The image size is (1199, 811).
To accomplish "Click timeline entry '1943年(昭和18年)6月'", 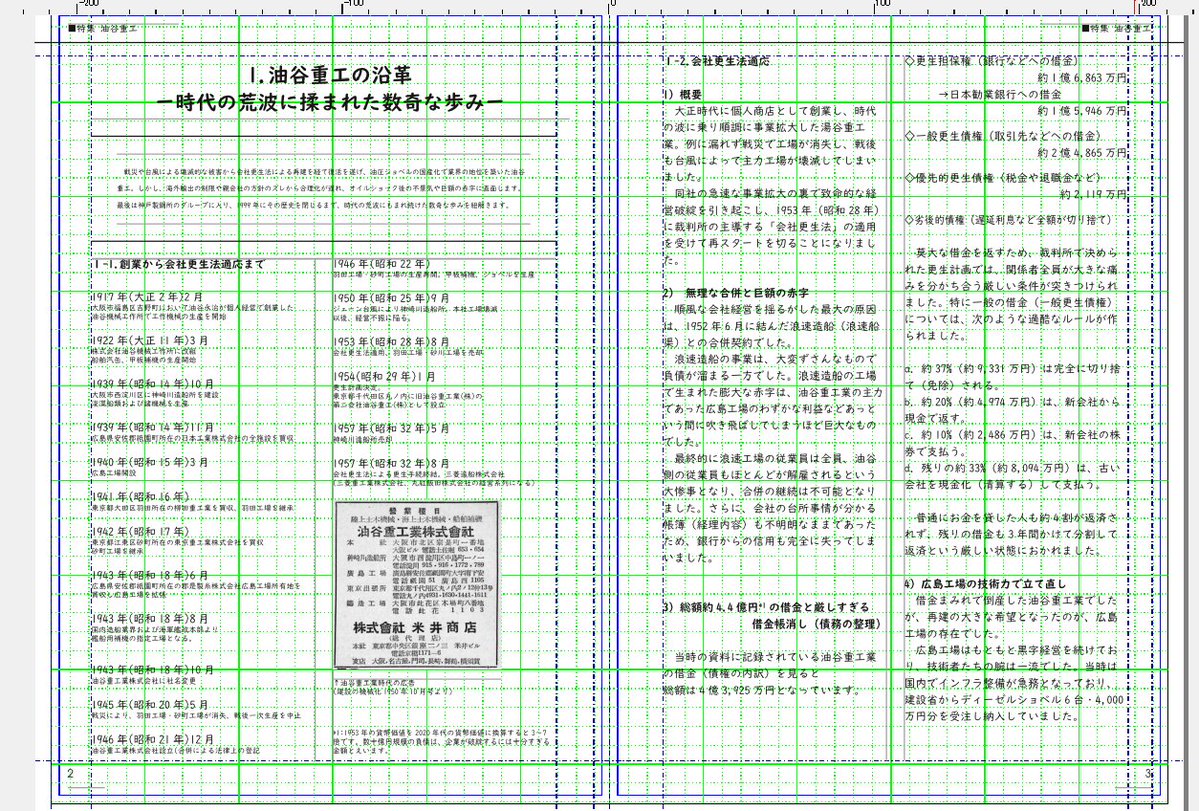I will coord(149,575).
